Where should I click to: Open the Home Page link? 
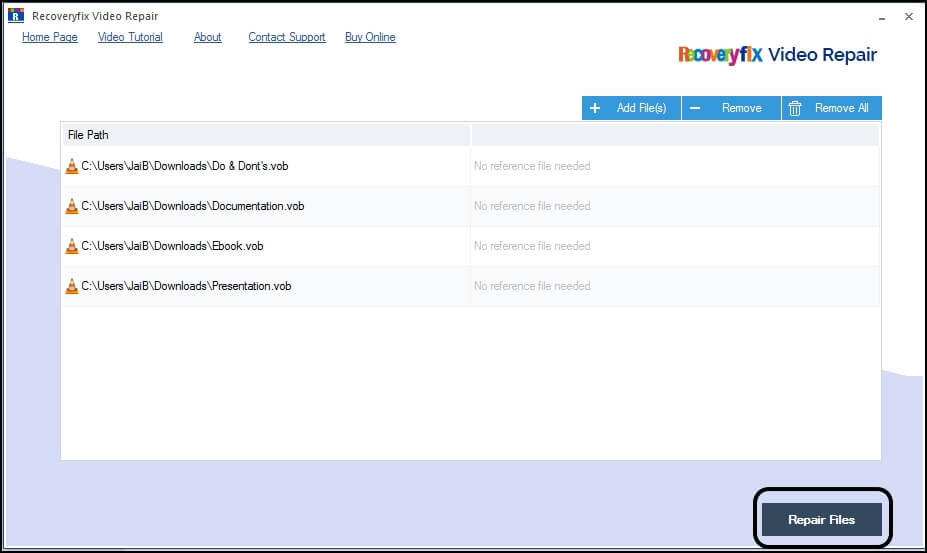click(50, 37)
